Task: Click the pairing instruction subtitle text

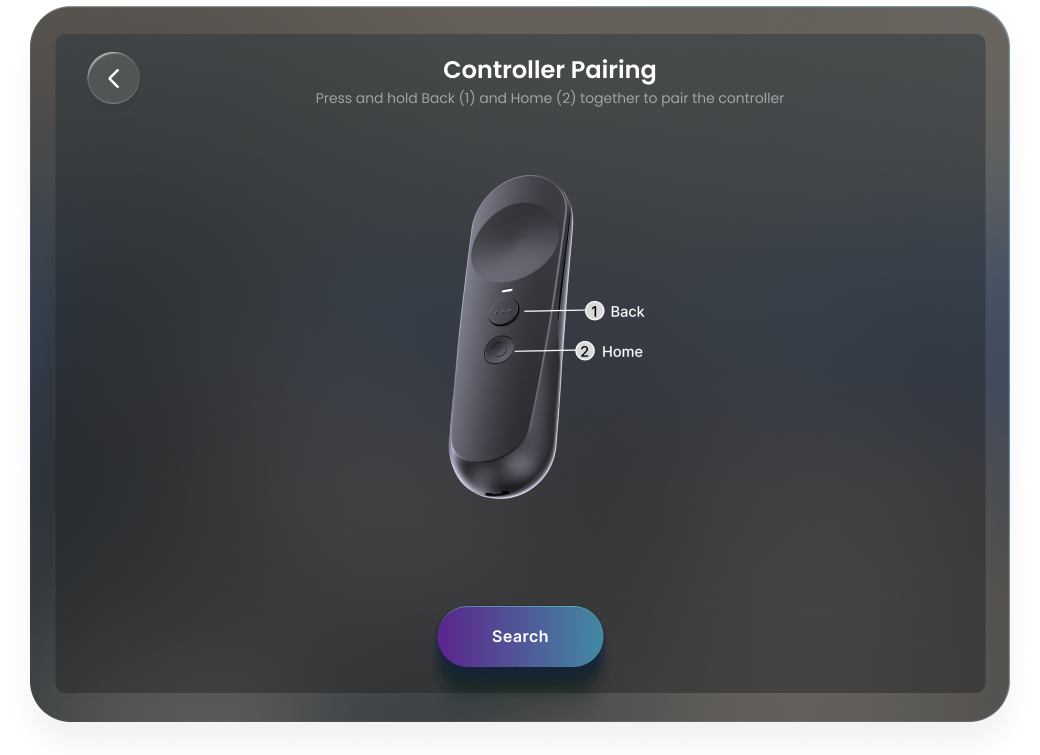Action: point(549,98)
